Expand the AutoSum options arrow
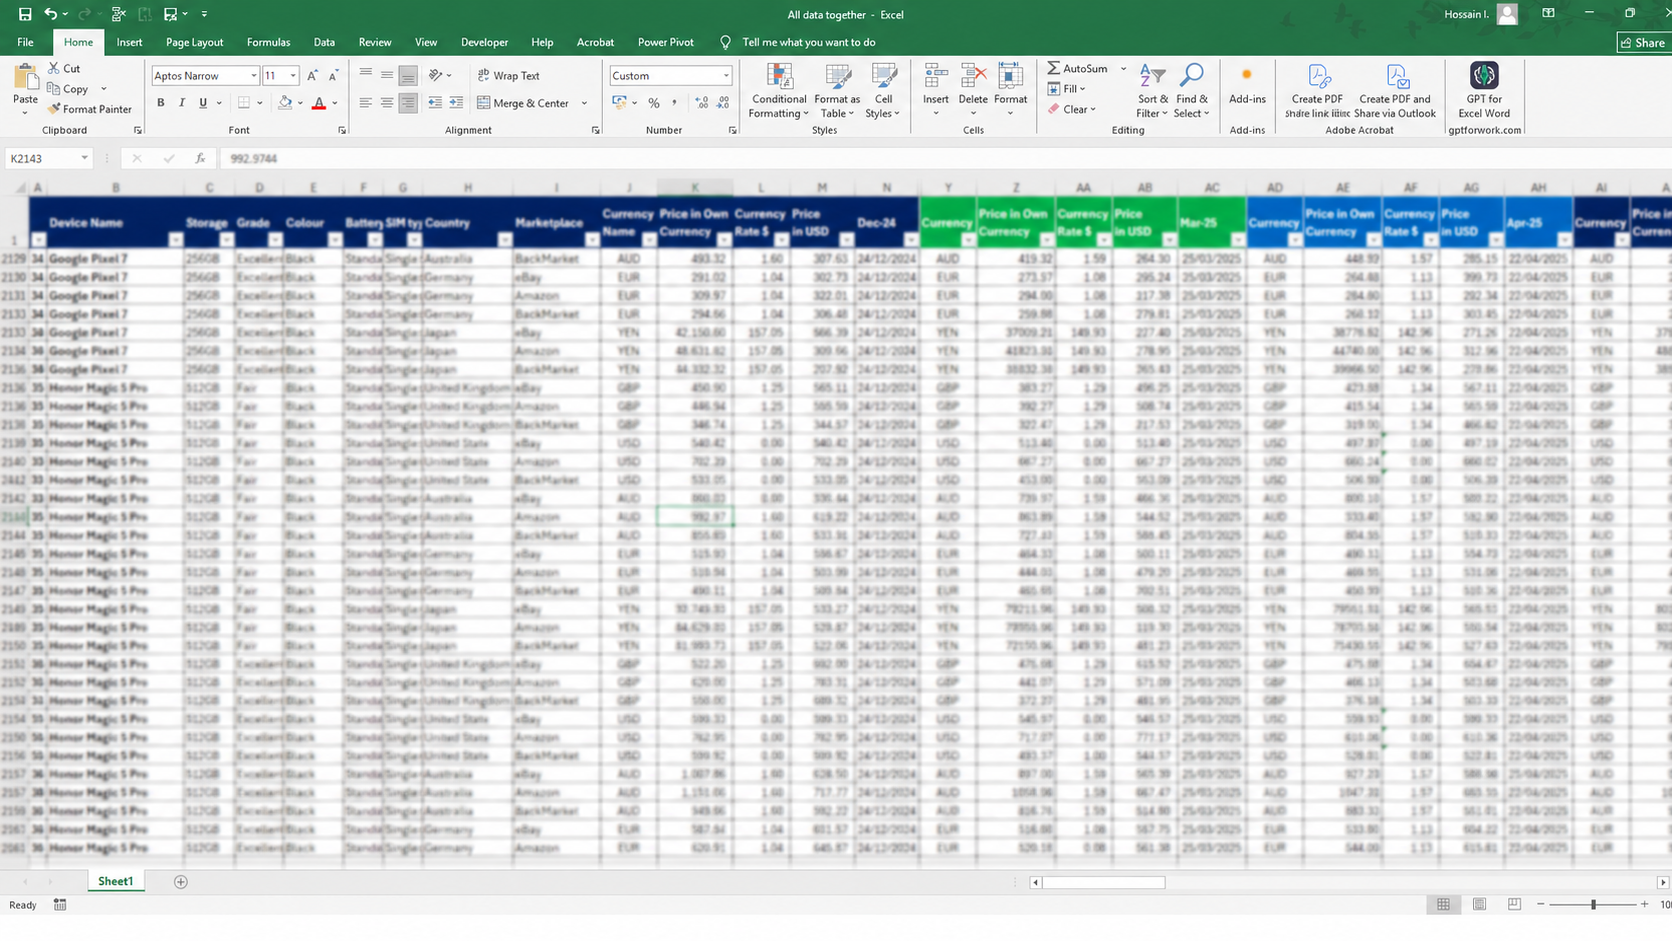 click(x=1123, y=69)
